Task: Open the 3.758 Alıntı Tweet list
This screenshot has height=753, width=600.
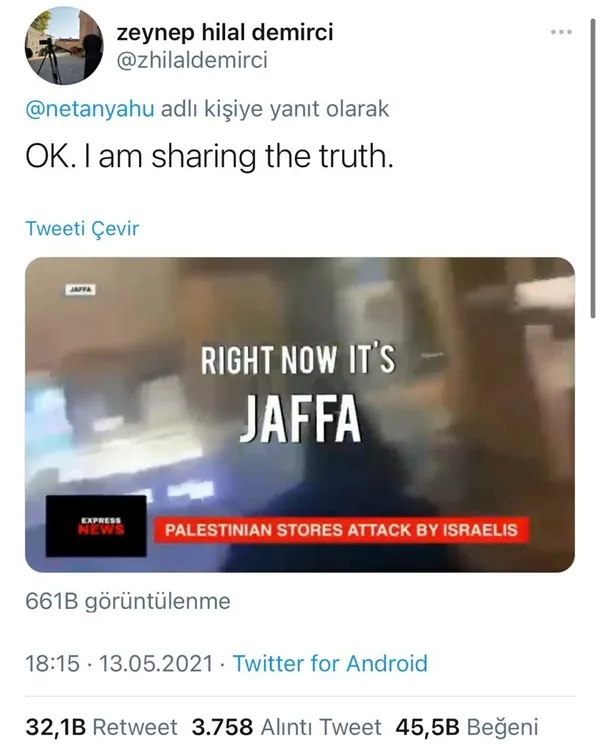Action: pos(287,727)
